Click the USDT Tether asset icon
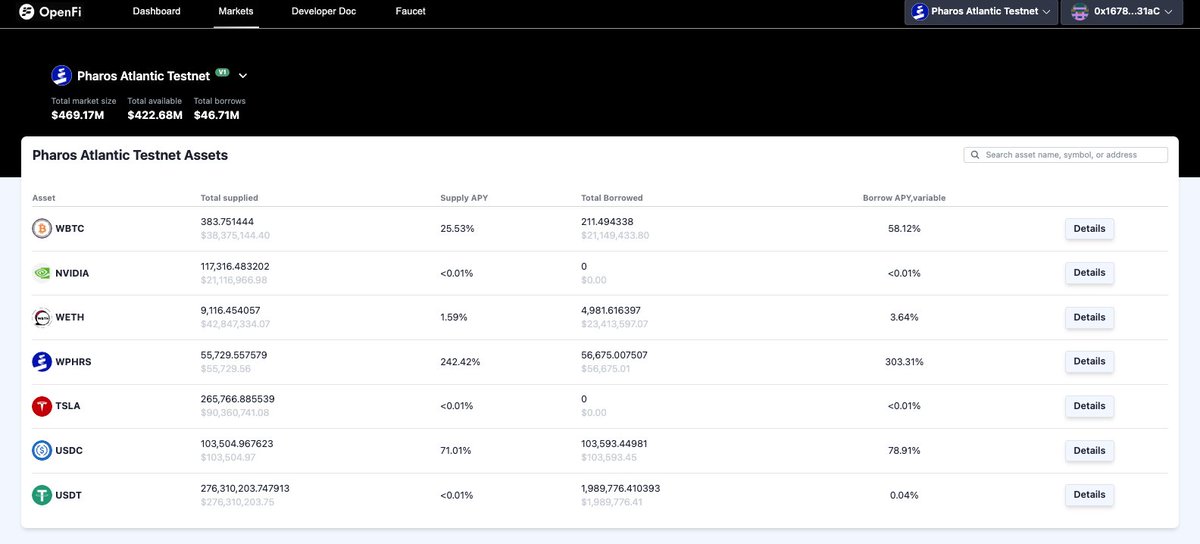The width and height of the screenshot is (1200, 544). [x=42, y=495]
